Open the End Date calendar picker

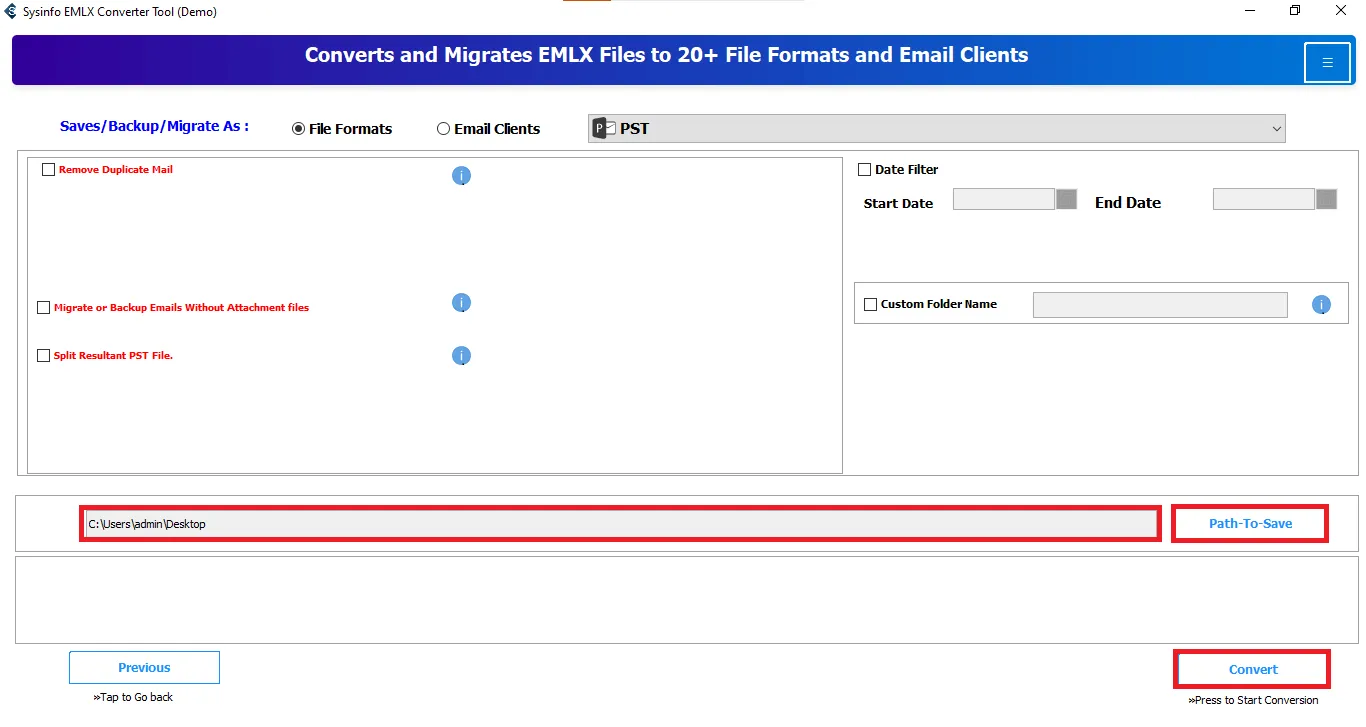tap(1327, 199)
